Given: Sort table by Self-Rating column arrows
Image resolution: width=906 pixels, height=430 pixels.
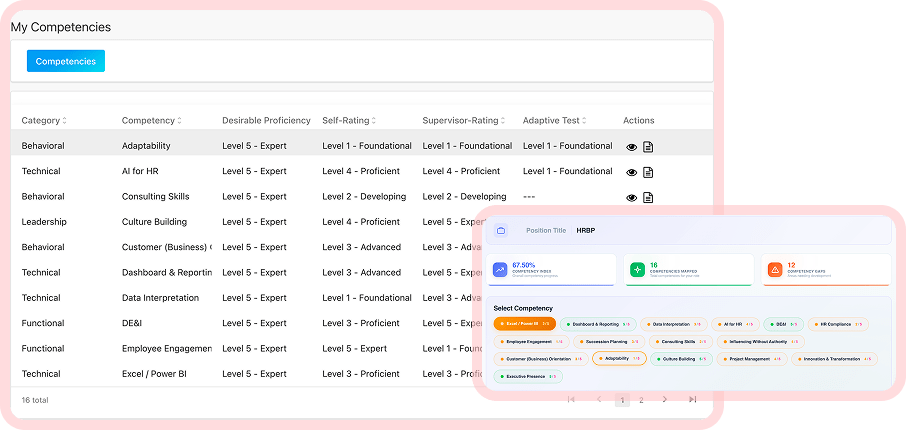Looking at the screenshot, I should (x=374, y=121).
